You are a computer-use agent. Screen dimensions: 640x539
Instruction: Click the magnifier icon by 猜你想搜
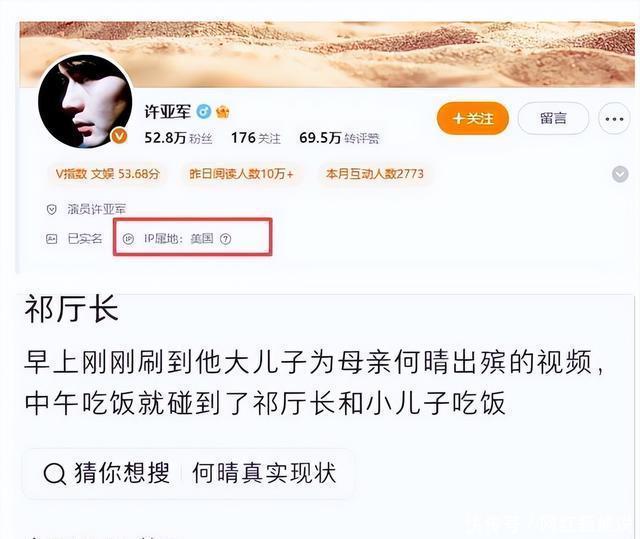coord(55,473)
